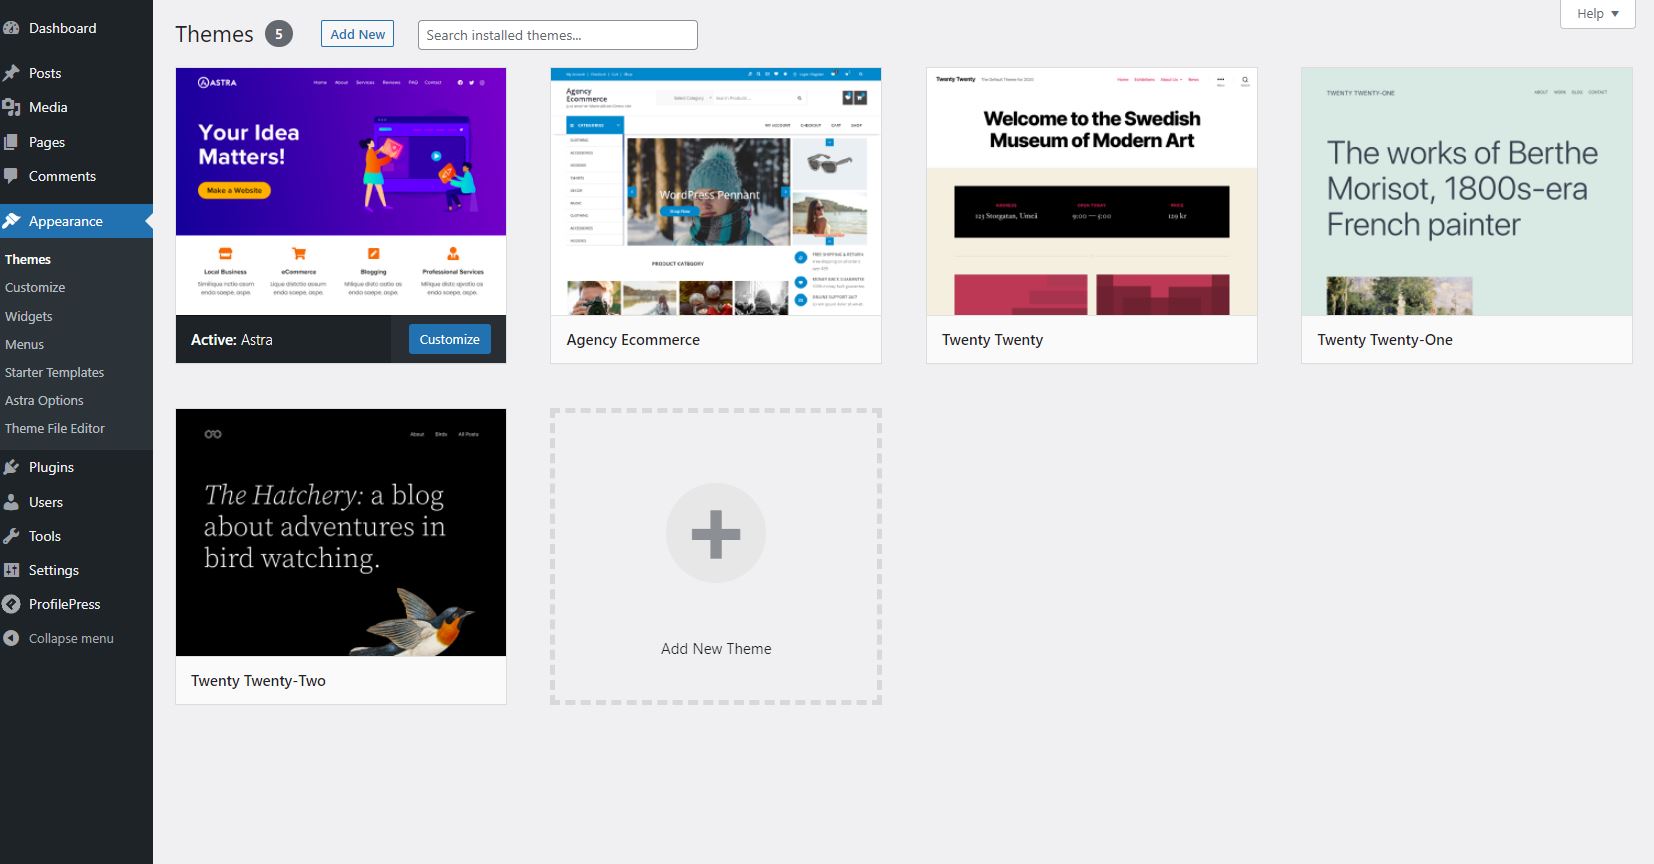Screen dimensions: 1654x864
Task: Click the Add New Theme label
Action: 716,649
